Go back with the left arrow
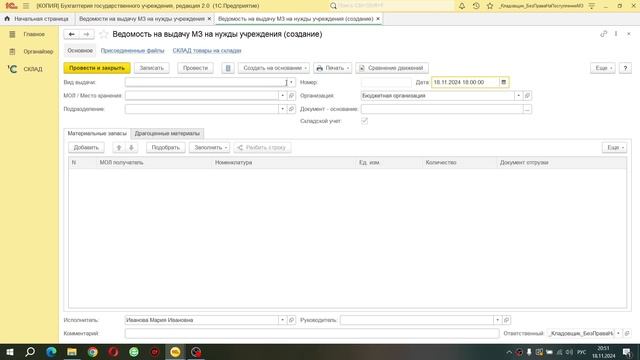The height and width of the screenshot is (360, 640). (71, 34)
